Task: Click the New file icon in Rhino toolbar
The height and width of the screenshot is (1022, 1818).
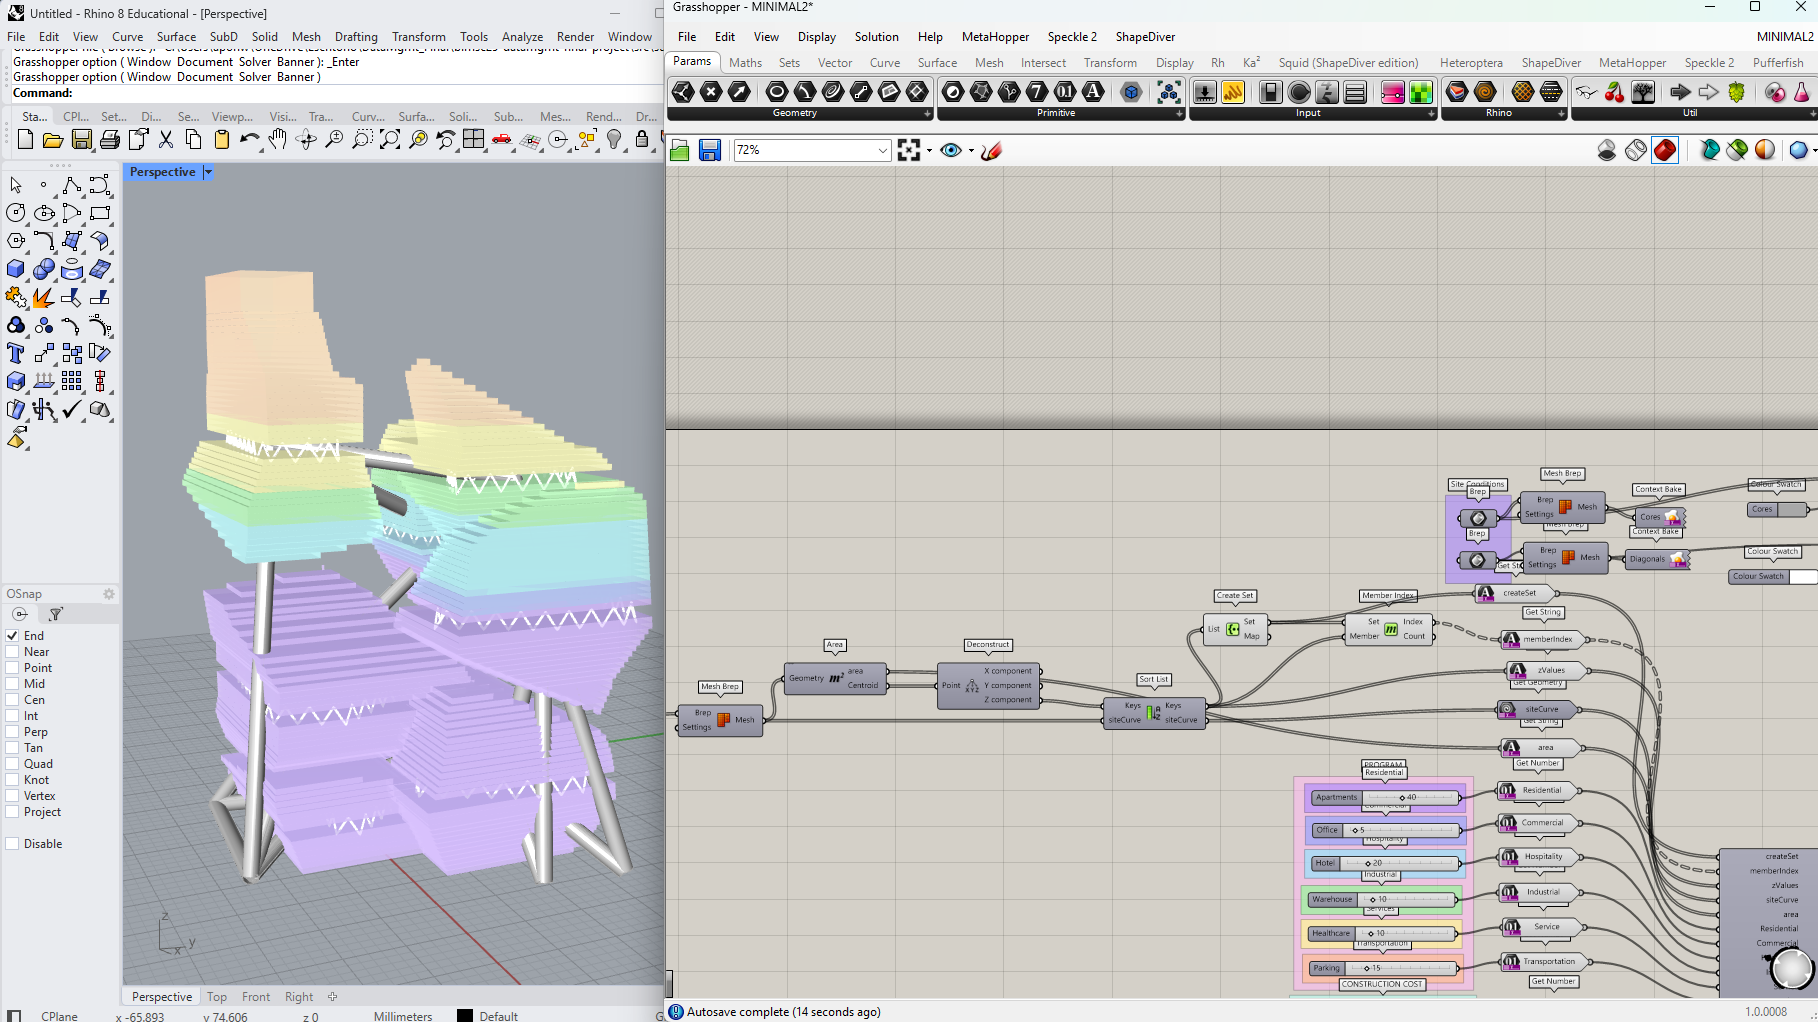Action: (25, 140)
